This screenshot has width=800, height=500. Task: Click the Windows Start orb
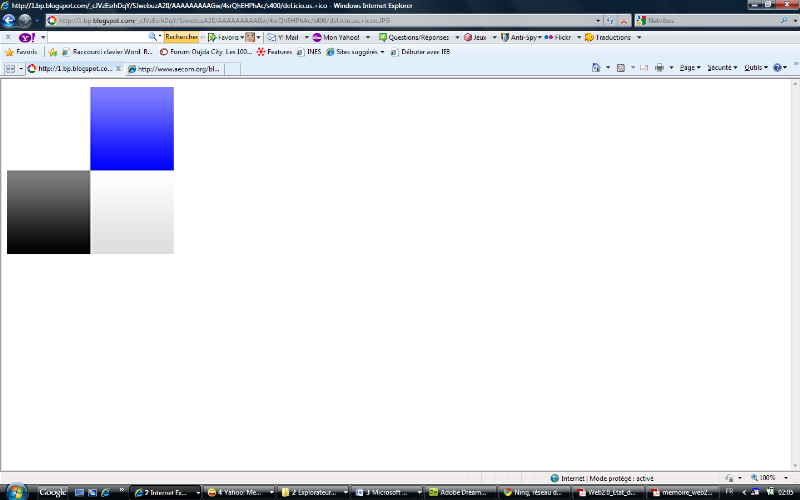coord(16,492)
